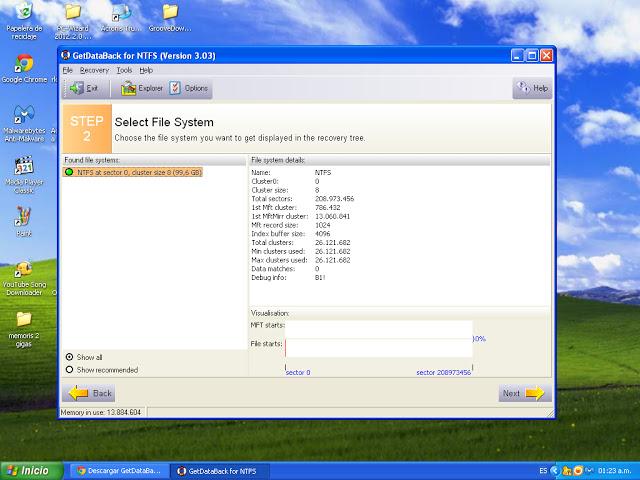
Task: Click the Next button
Action: point(523,393)
